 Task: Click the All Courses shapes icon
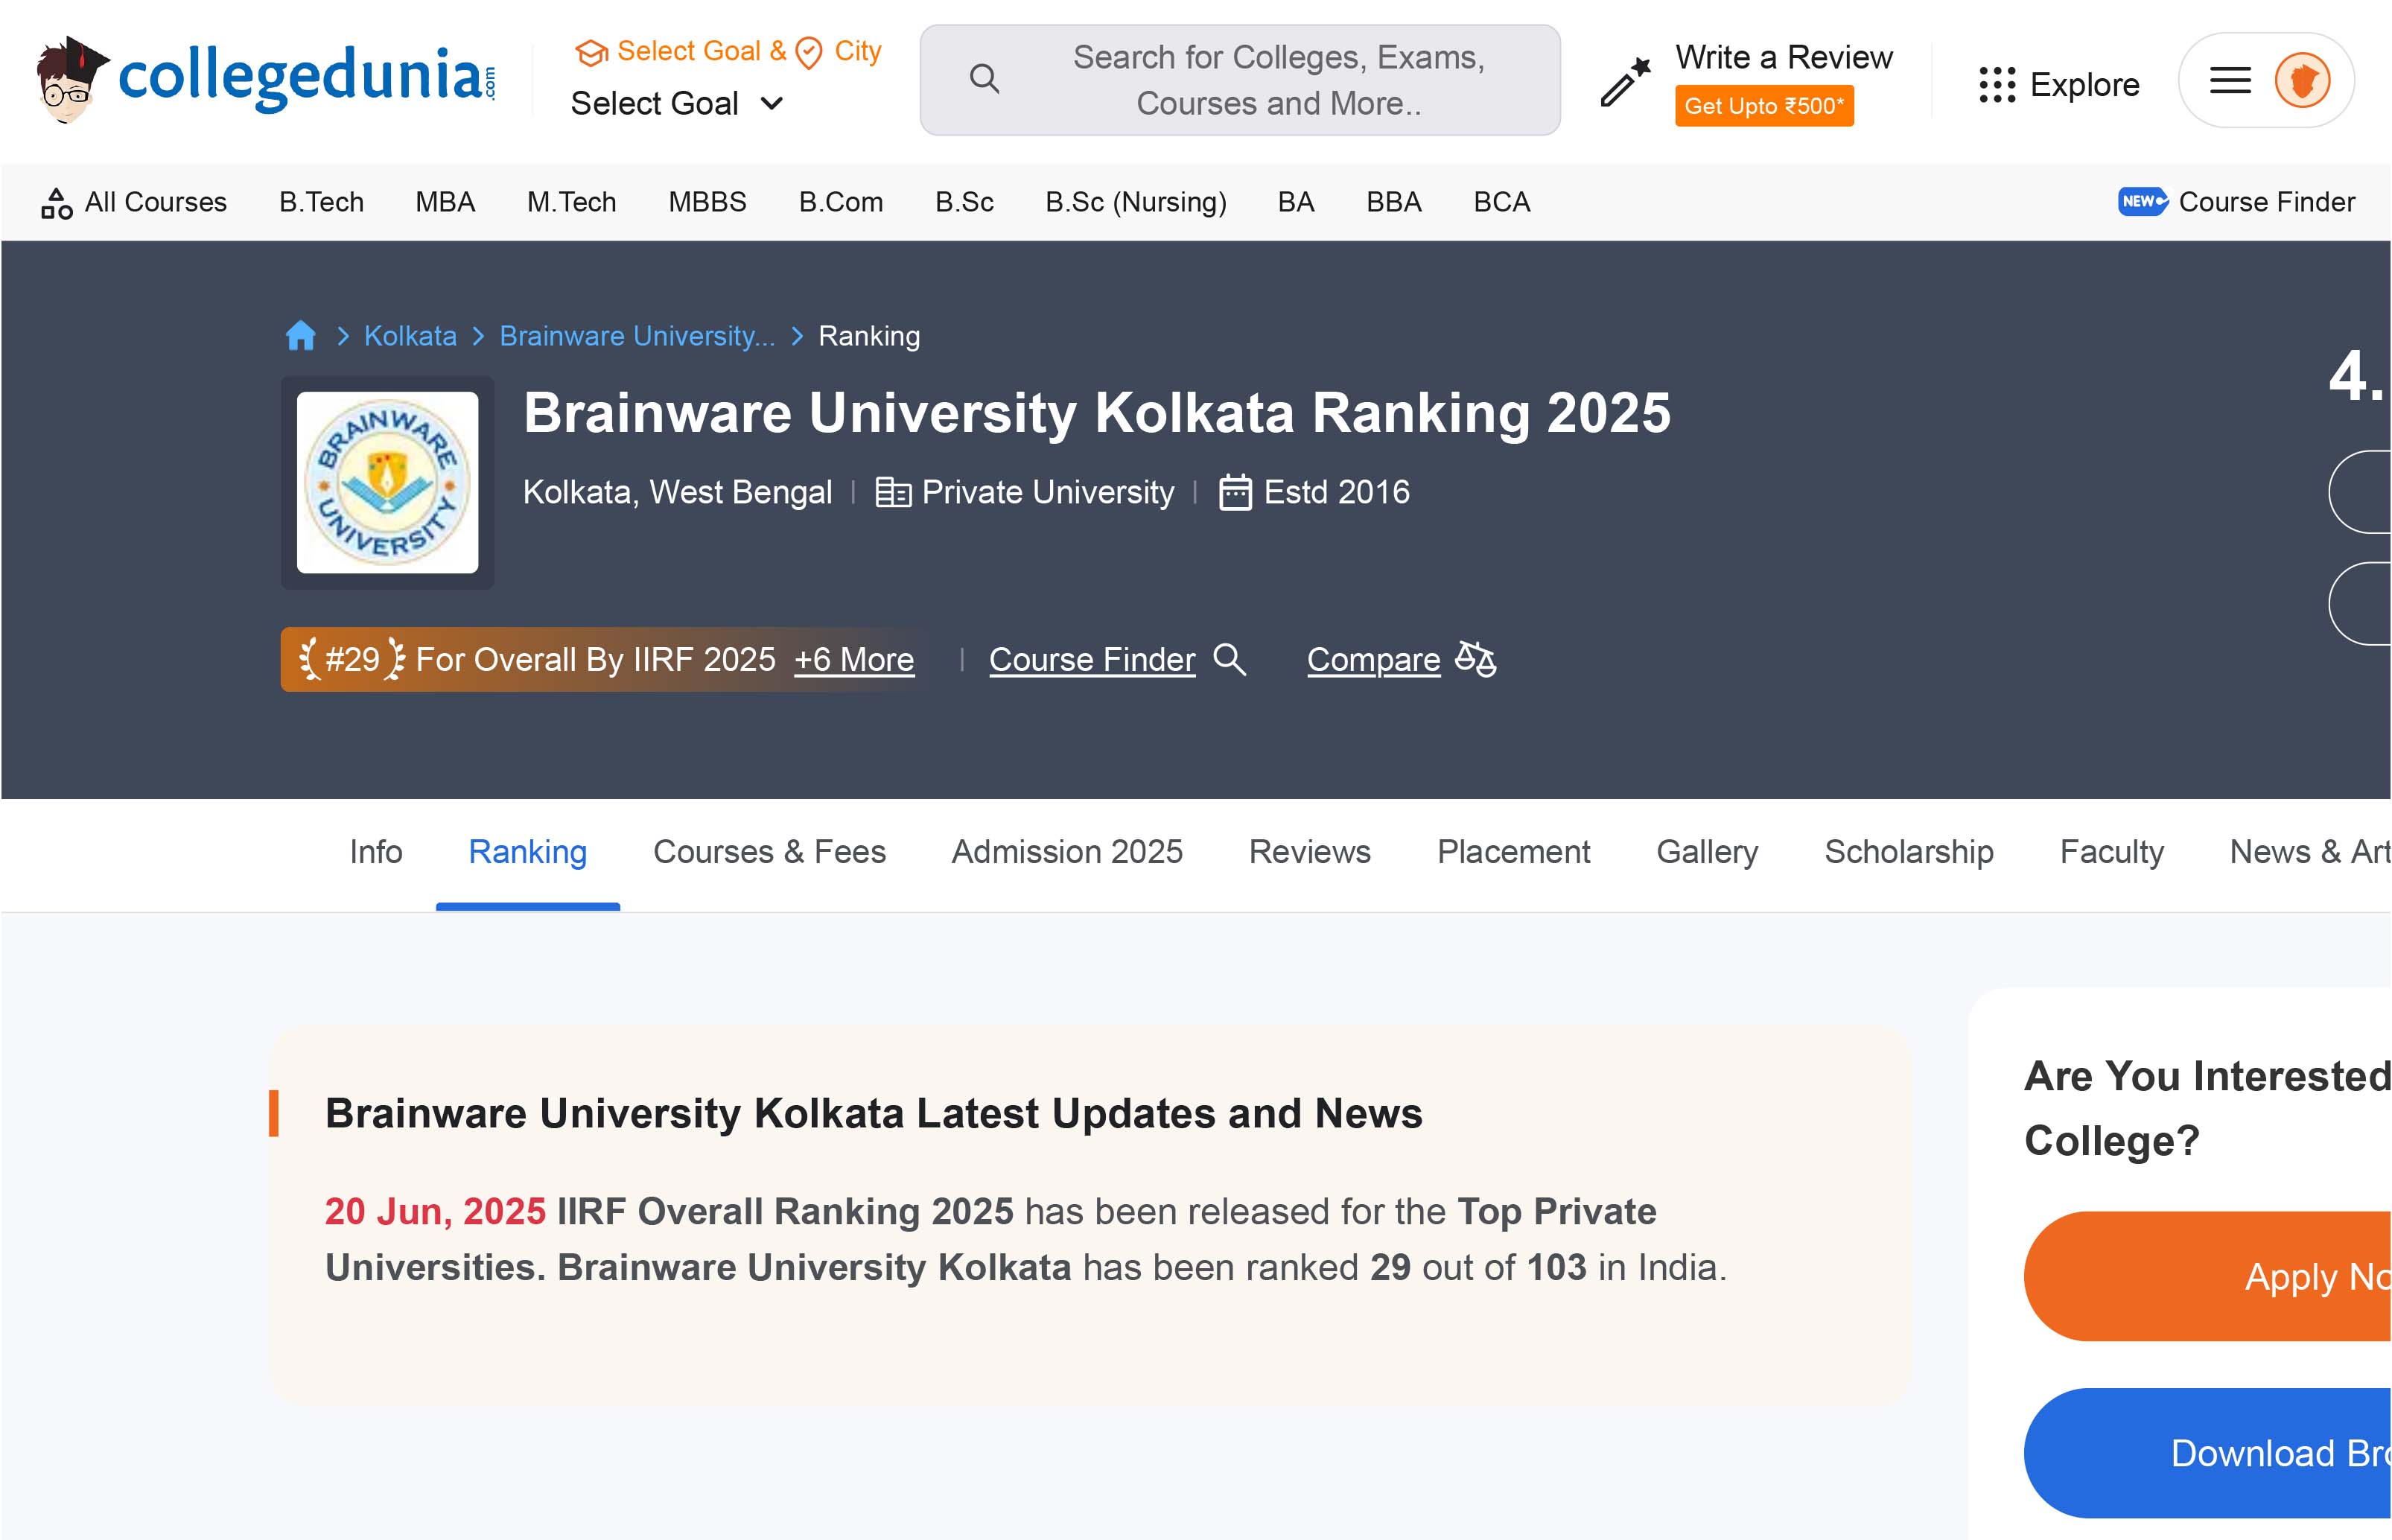56,203
